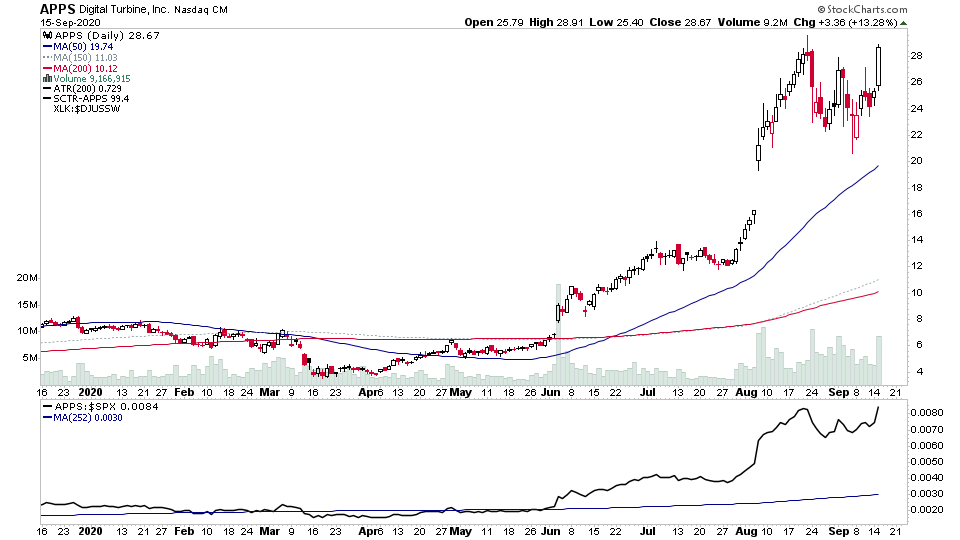Click the Nasdaq CM exchange label

tap(201, 10)
